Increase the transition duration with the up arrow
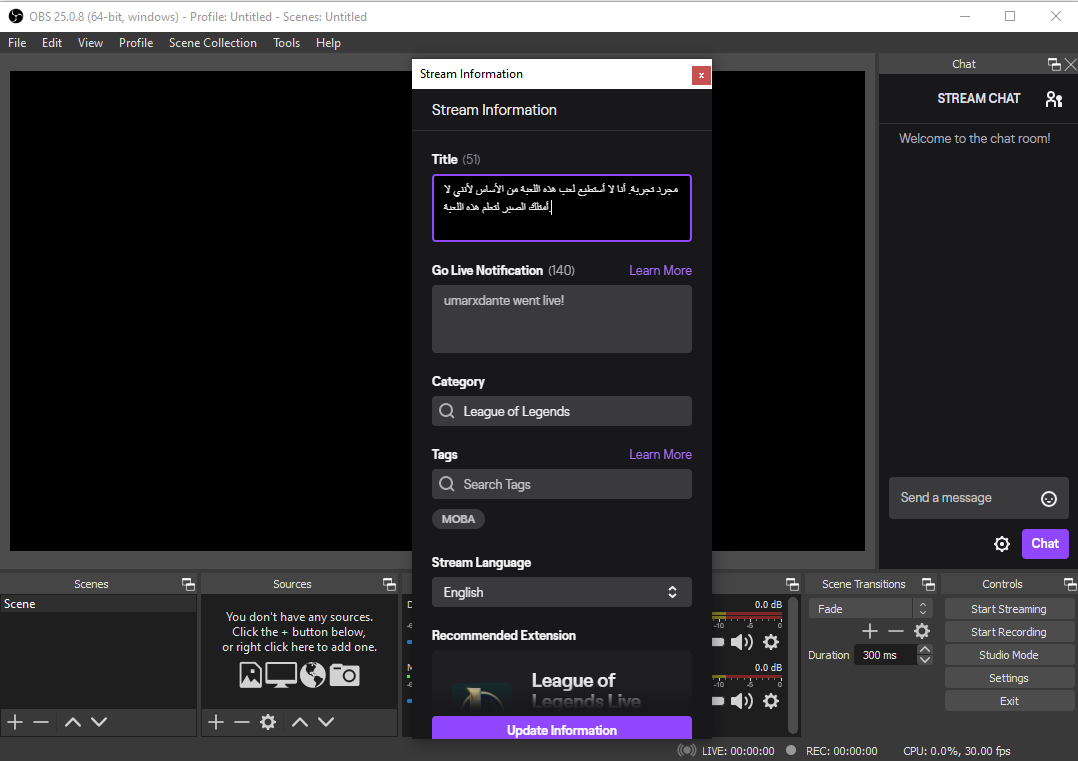 click(x=925, y=650)
